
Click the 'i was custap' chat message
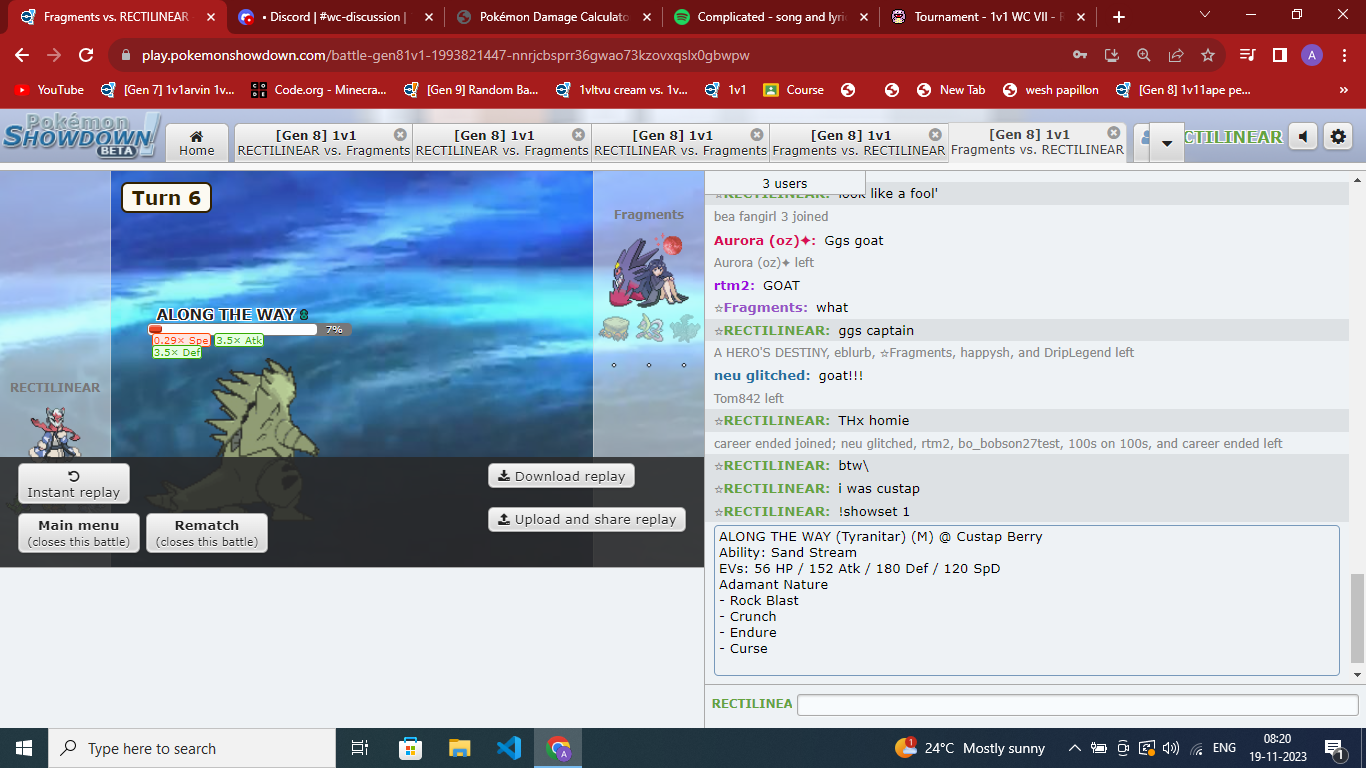point(879,489)
